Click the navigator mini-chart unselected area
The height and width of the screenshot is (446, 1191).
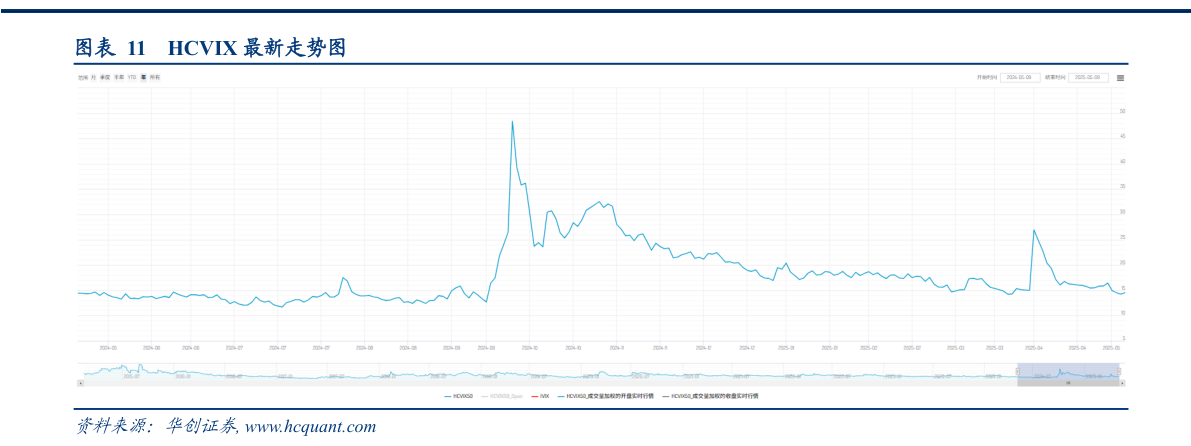[500, 372]
